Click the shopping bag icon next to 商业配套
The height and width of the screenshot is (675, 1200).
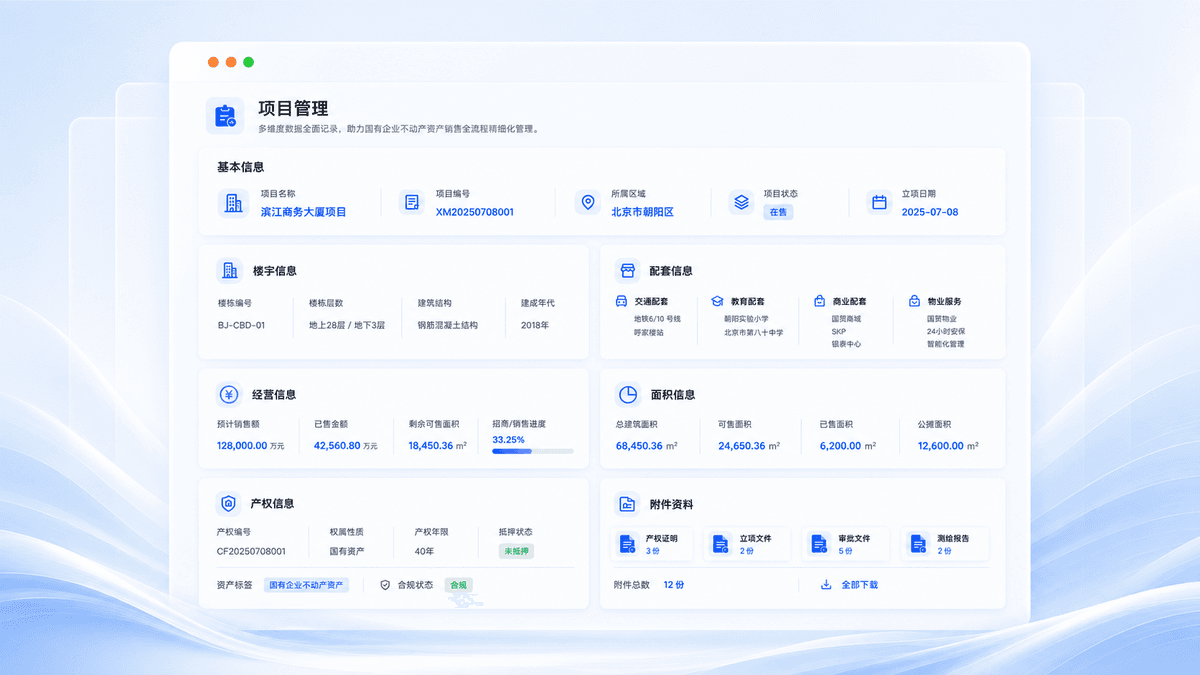coord(819,301)
